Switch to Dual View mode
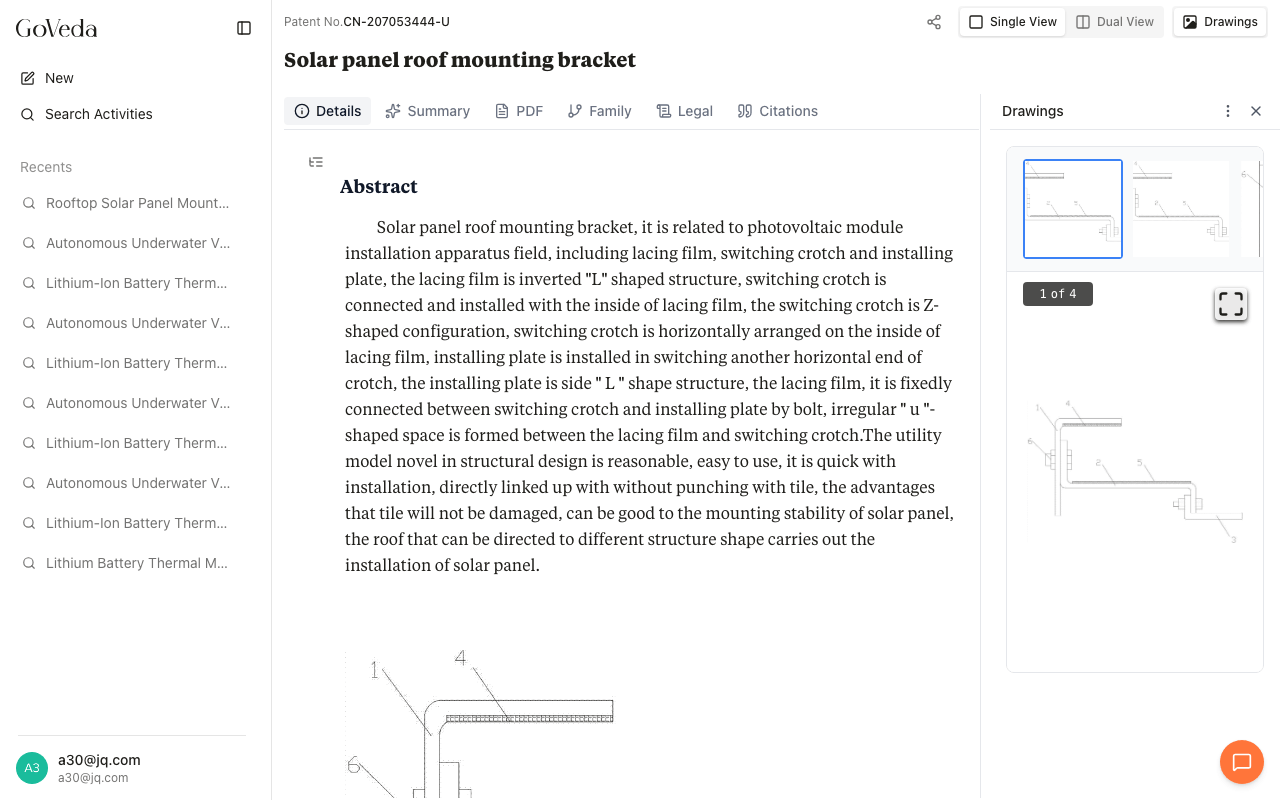1280x800 pixels. tap(1114, 22)
